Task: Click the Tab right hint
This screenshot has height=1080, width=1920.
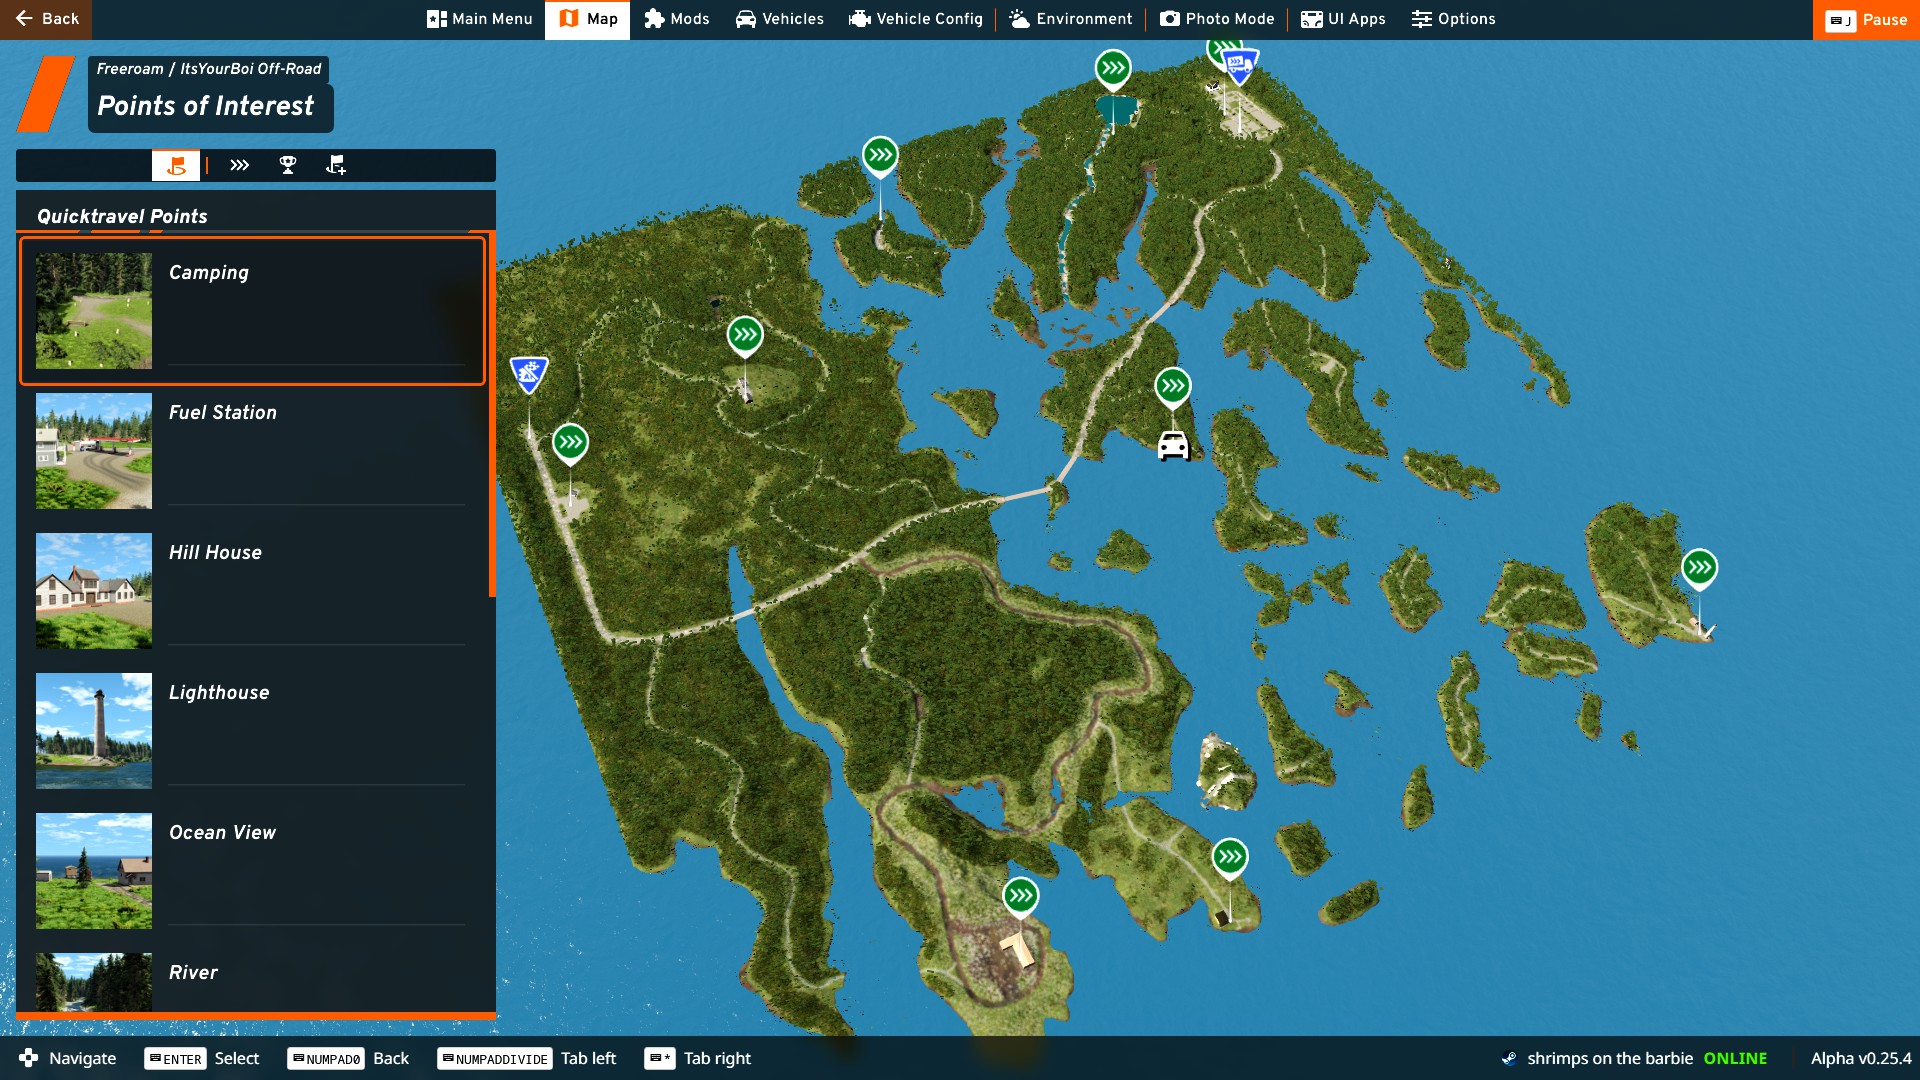Action: [x=698, y=1059]
